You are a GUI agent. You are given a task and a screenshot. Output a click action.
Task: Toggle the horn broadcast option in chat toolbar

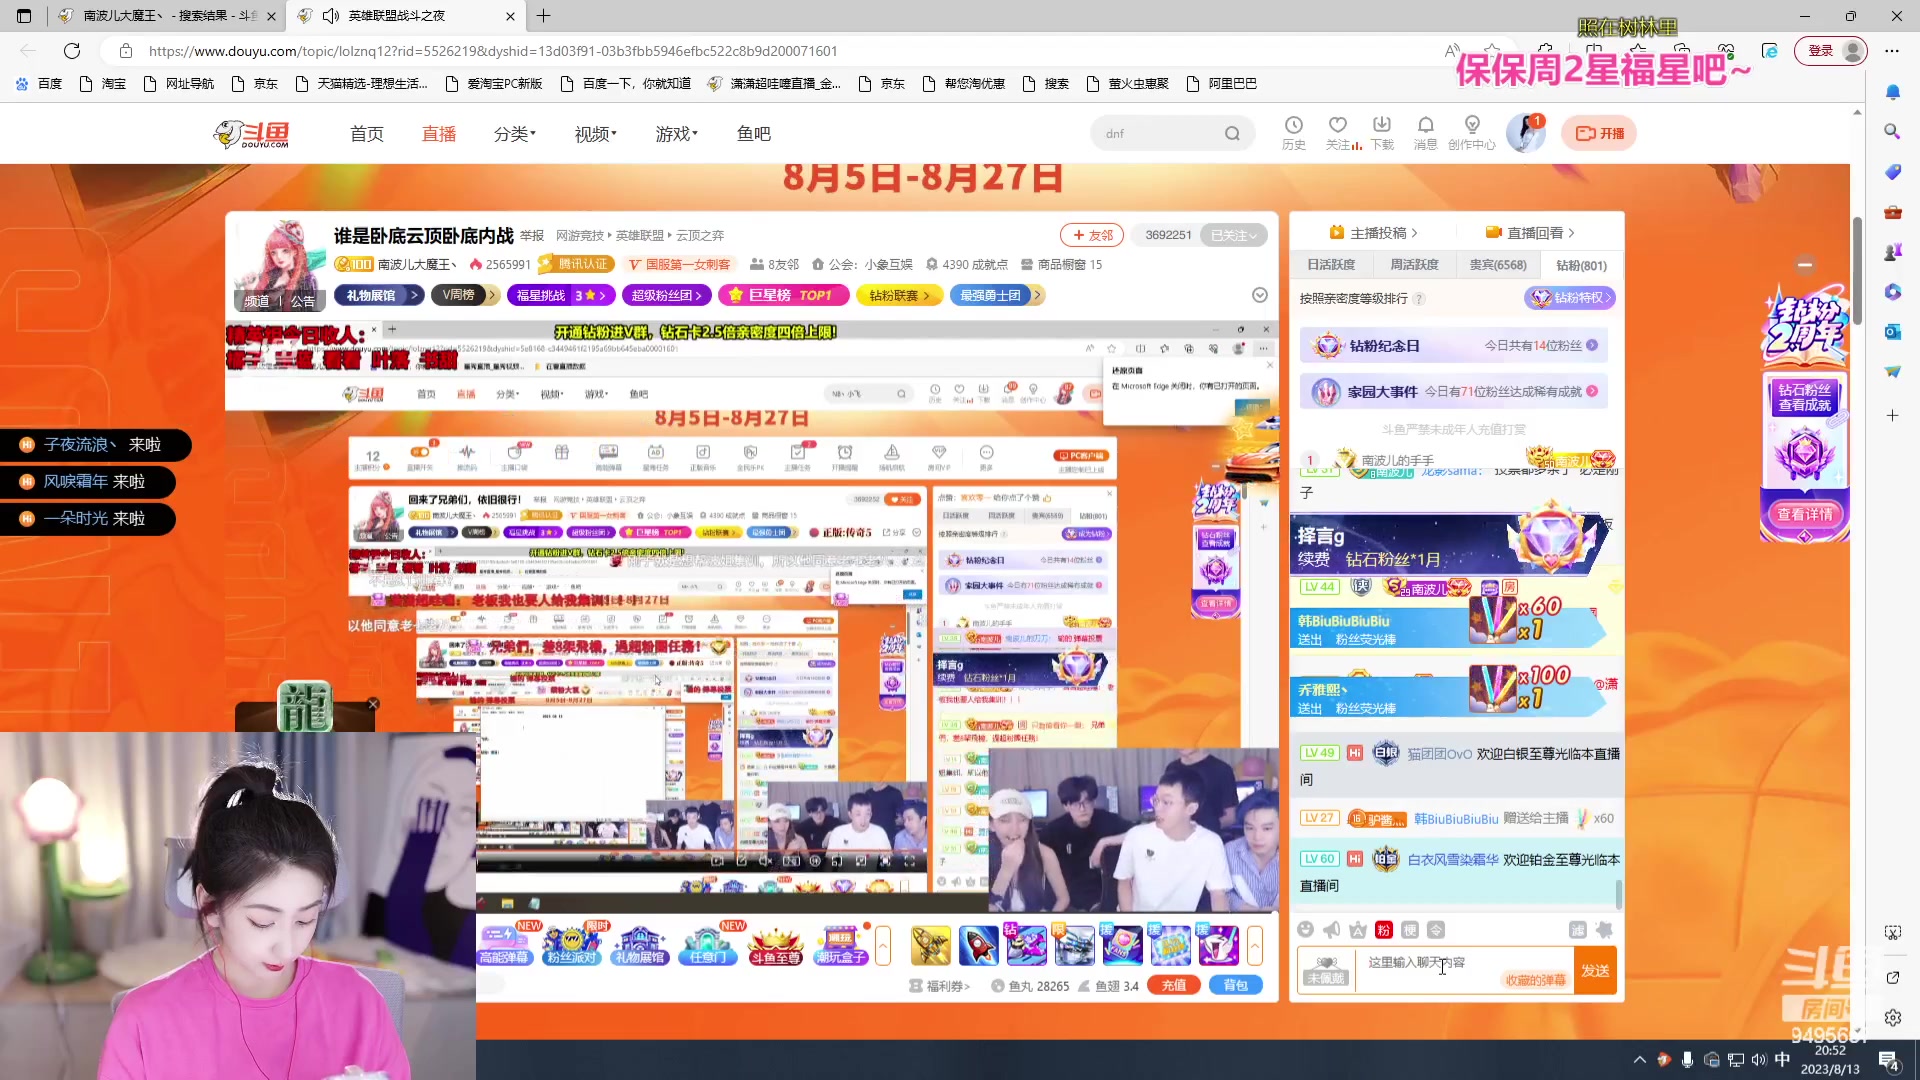[x=1331, y=929]
